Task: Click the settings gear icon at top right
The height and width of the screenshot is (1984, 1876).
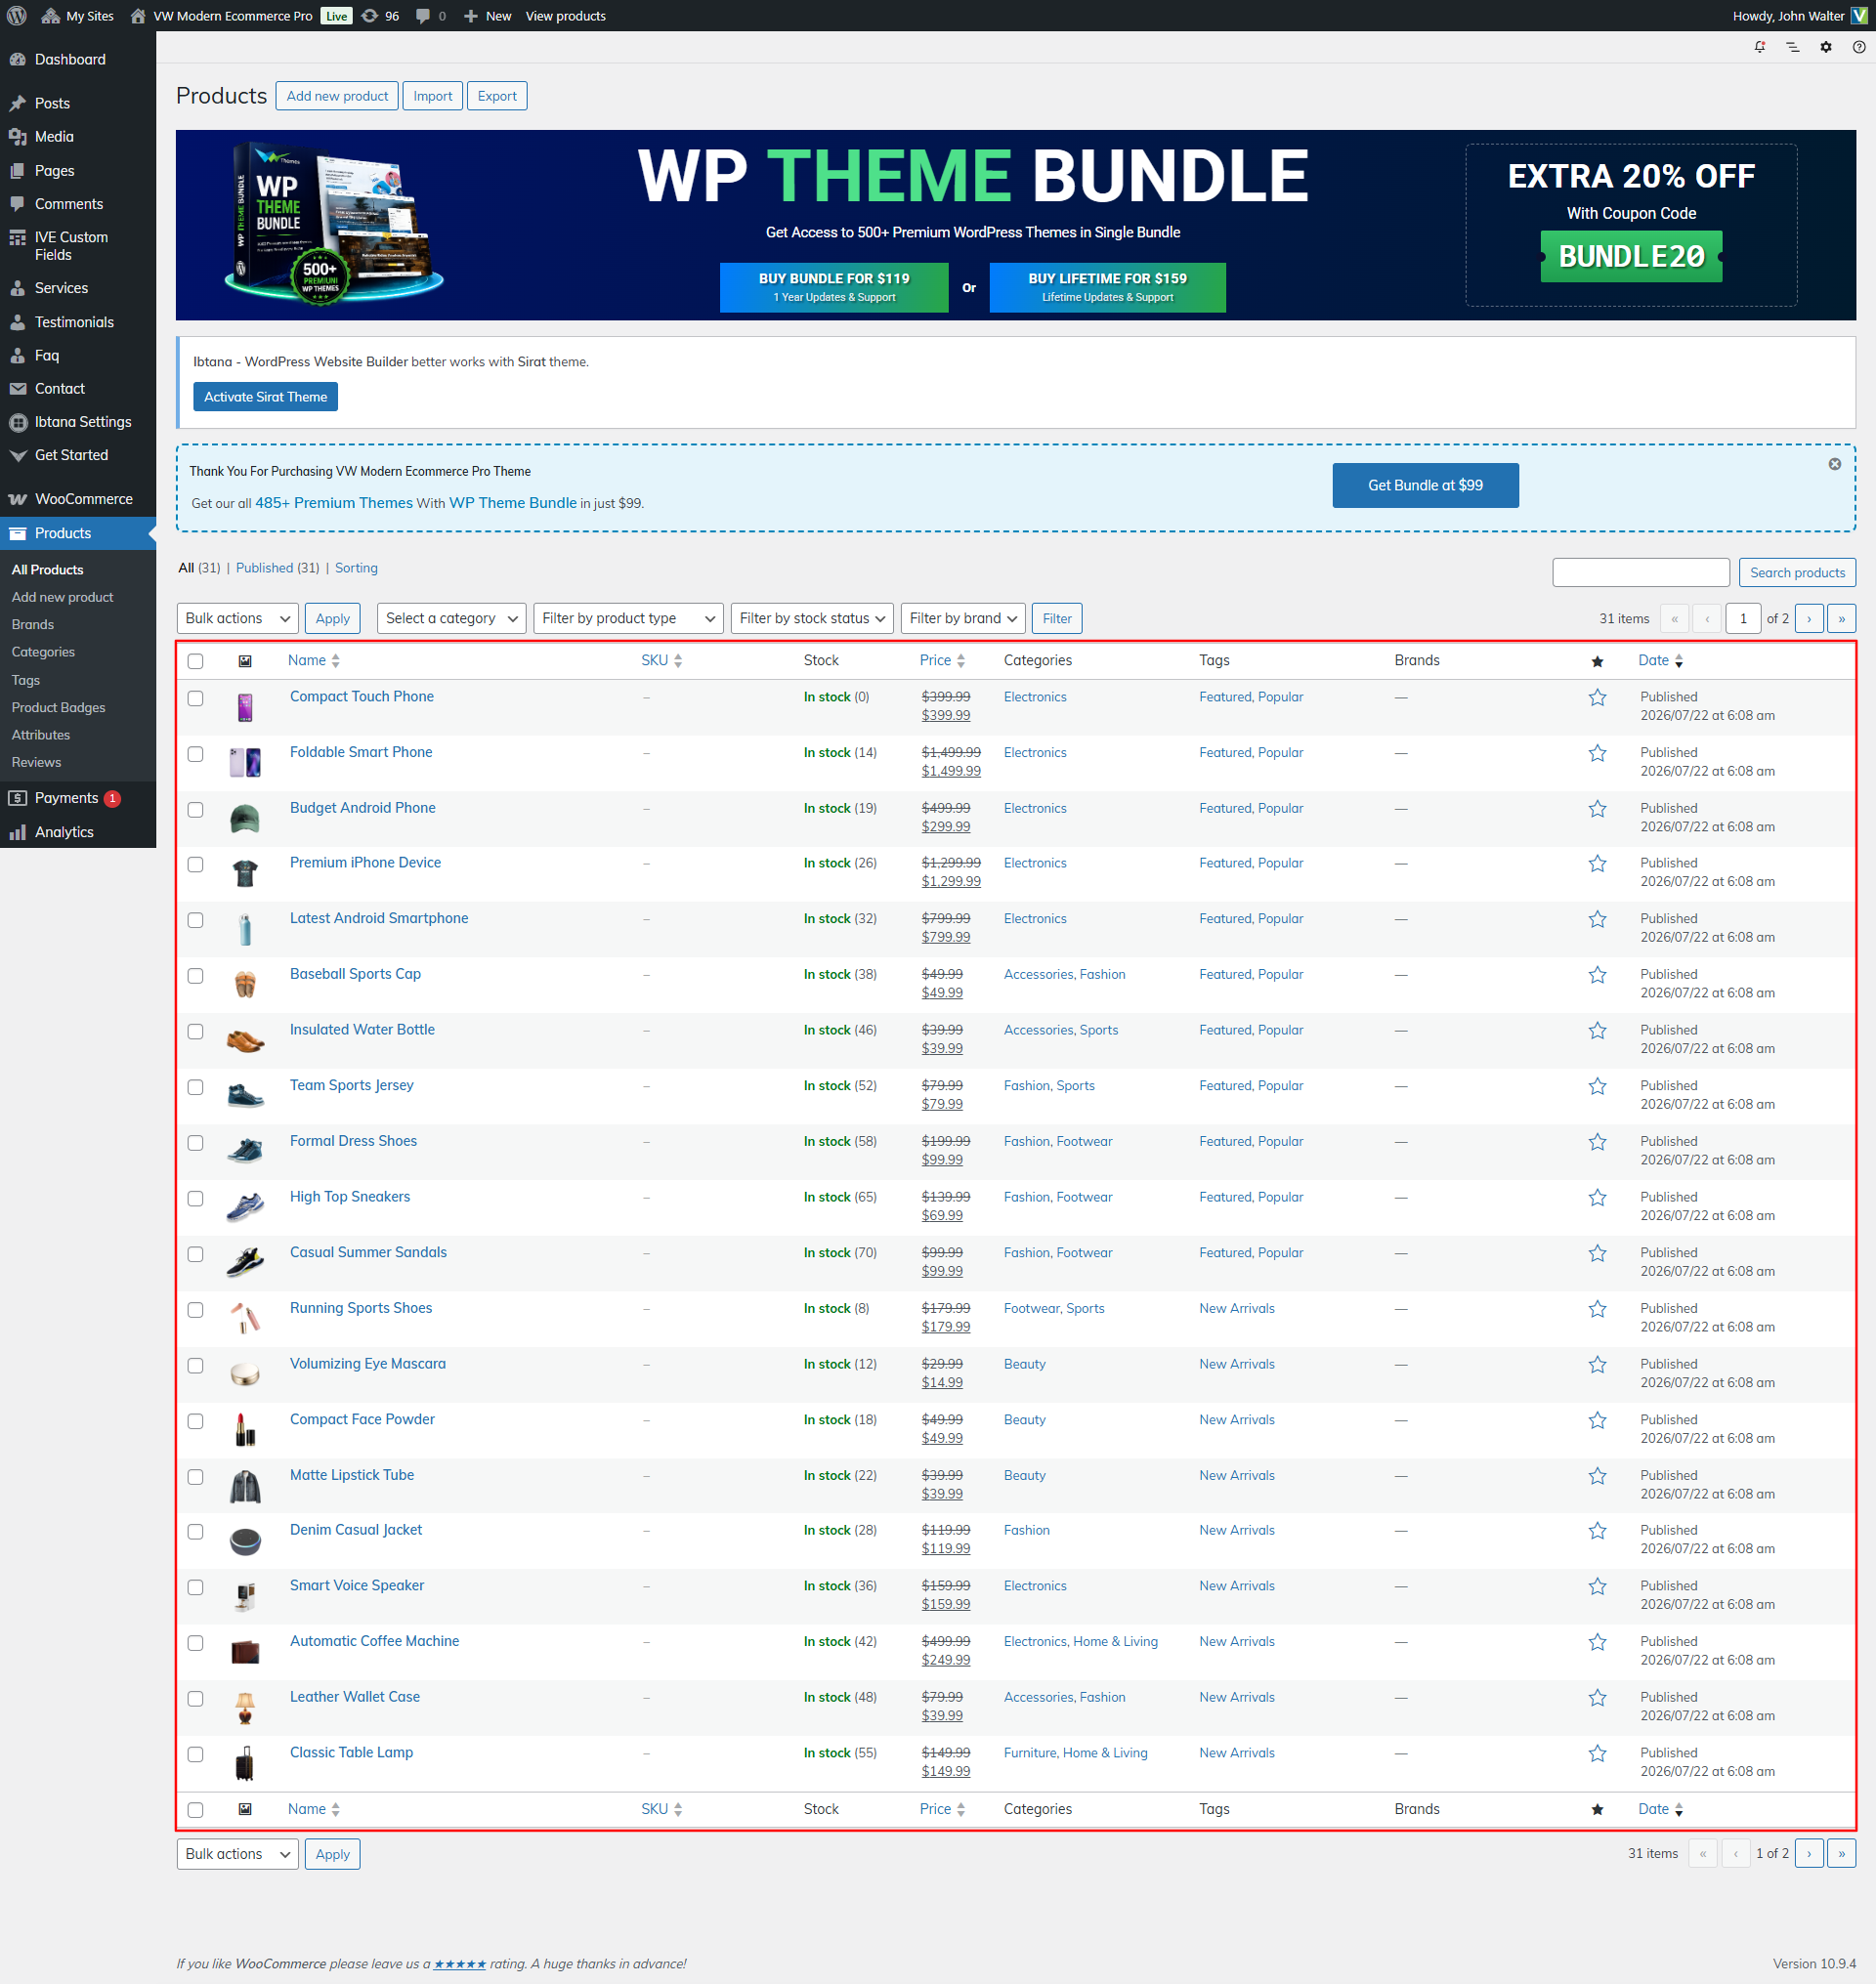Action: pos(1826,47)
